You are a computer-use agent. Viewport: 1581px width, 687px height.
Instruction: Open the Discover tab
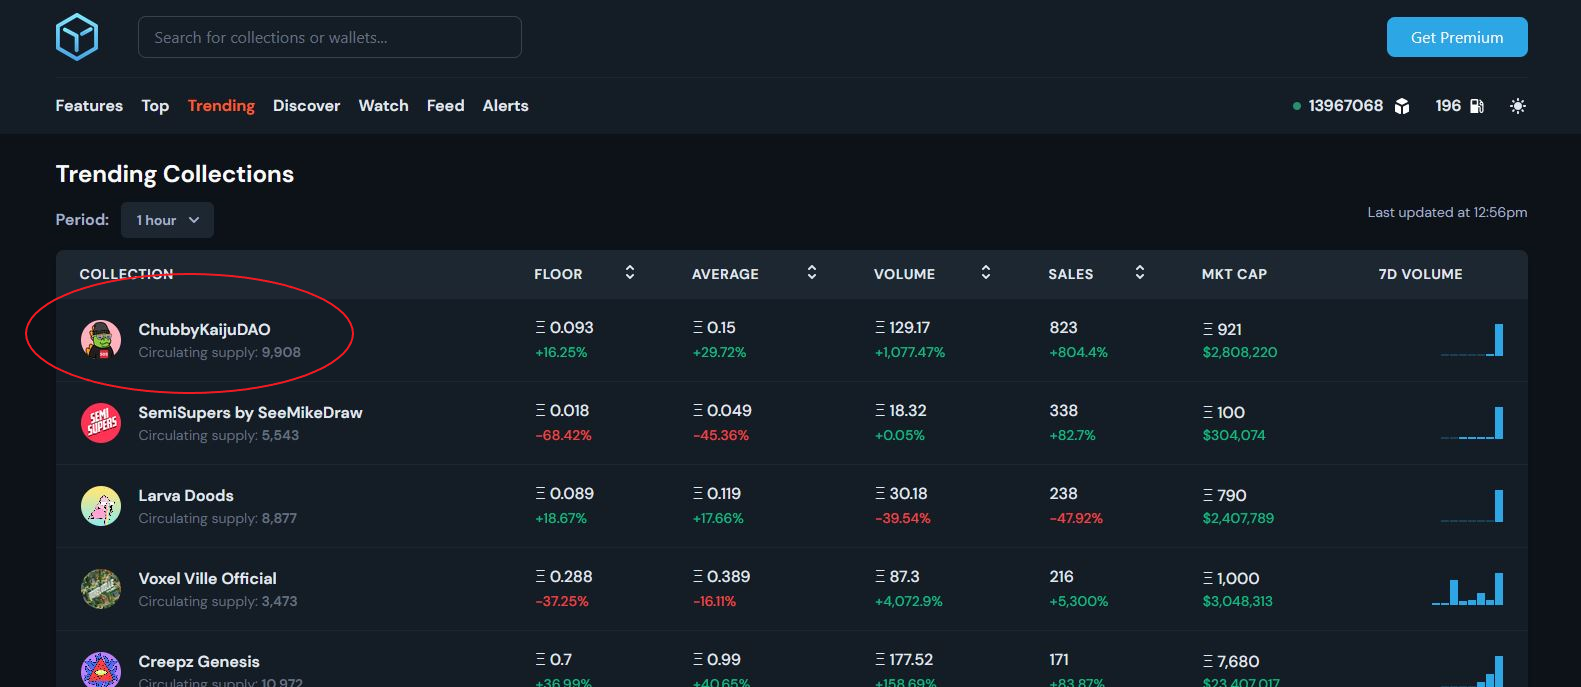306,106
